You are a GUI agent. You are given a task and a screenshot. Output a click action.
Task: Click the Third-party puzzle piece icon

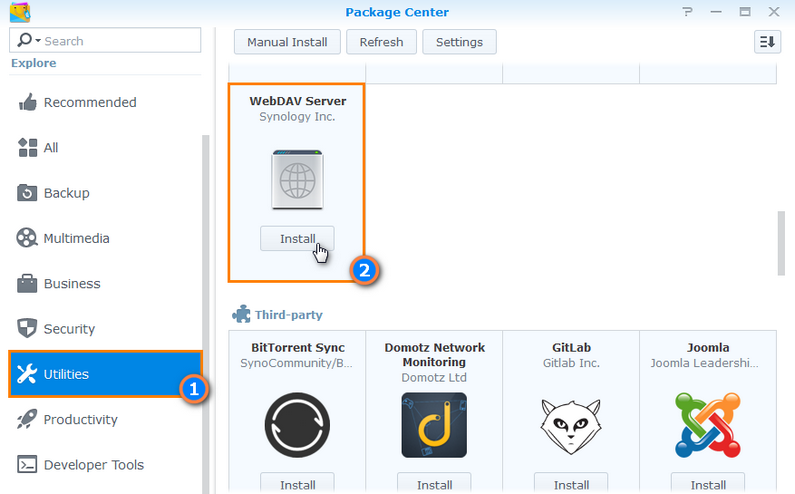tap(241, 314)
